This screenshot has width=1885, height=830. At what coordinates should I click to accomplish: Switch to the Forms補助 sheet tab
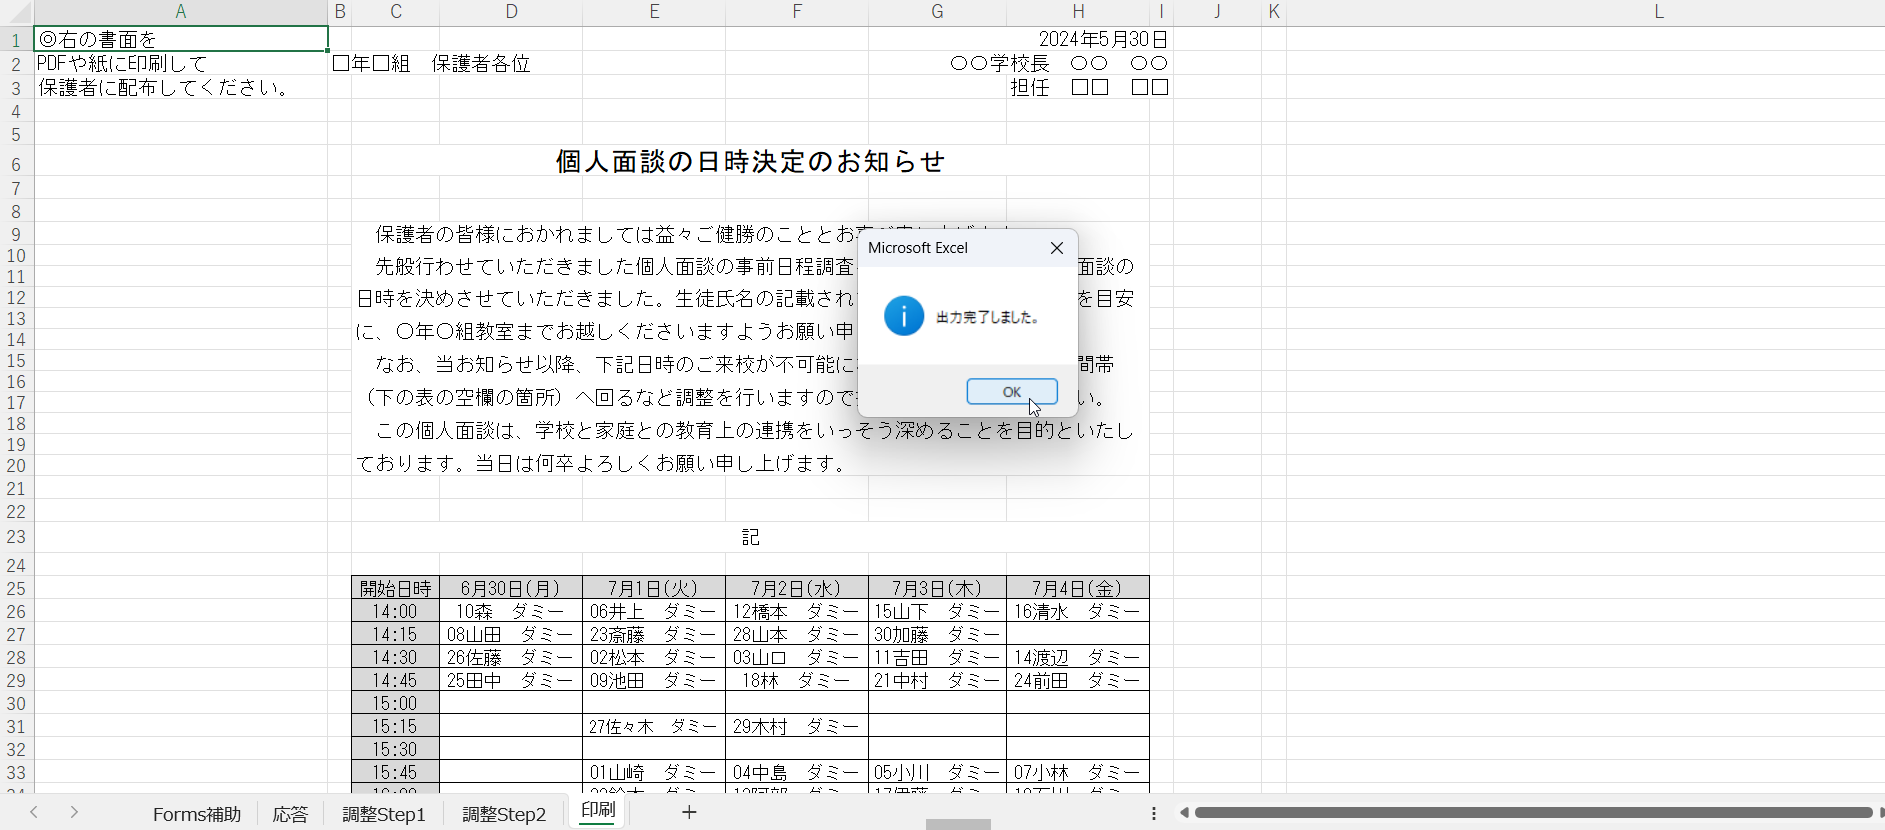196,814
